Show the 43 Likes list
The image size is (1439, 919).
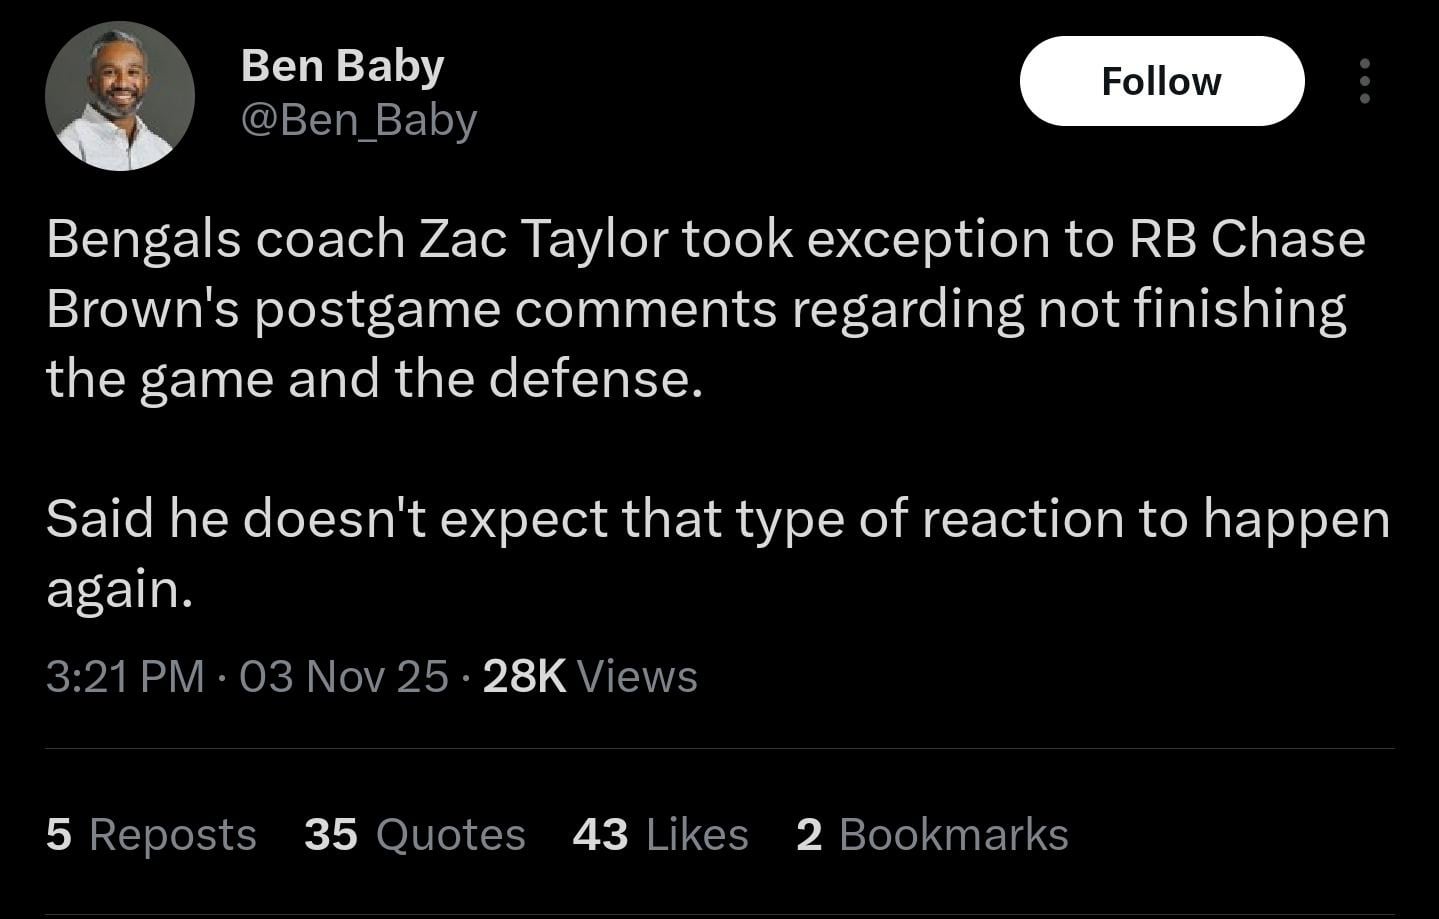[660, 834]
